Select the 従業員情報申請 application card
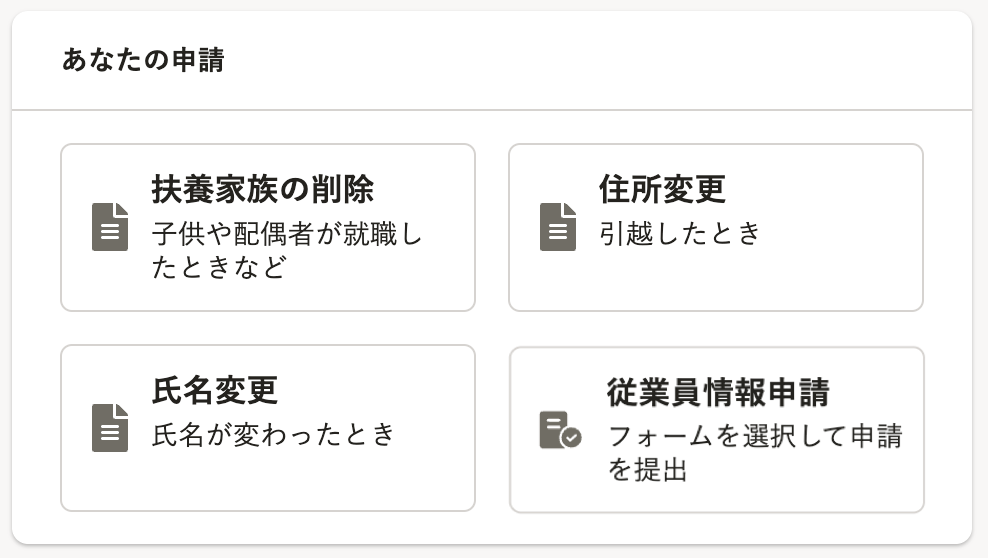The width and height of the screenshot is (988, 558). coord(717,430)
